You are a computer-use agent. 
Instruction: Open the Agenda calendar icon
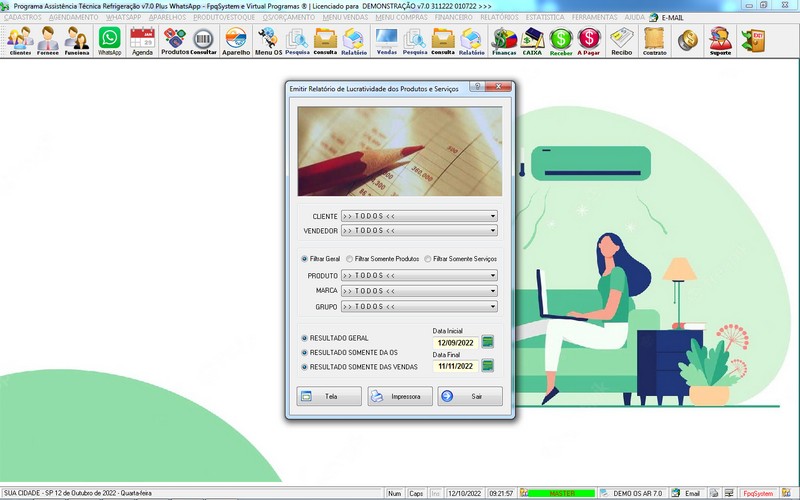142,40
